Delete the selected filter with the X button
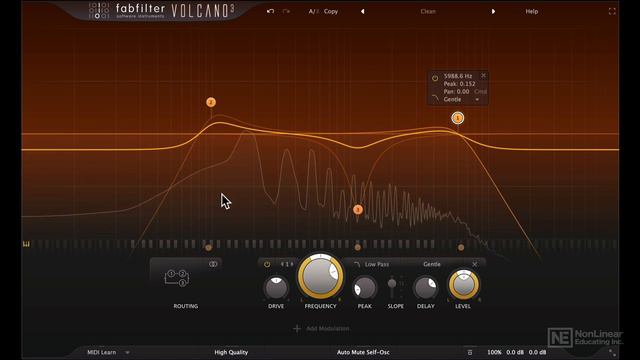 (475, 264)
